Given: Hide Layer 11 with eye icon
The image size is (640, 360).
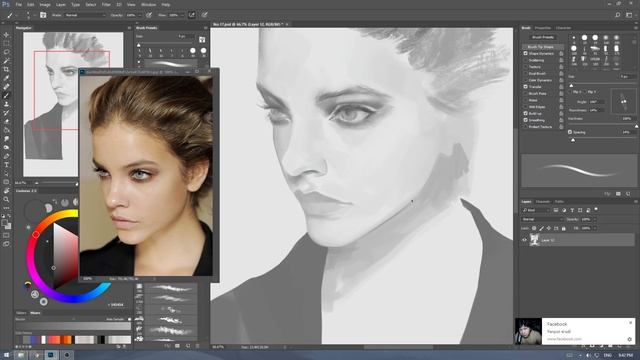Looking at the screenshot, I should coord(524,240).
